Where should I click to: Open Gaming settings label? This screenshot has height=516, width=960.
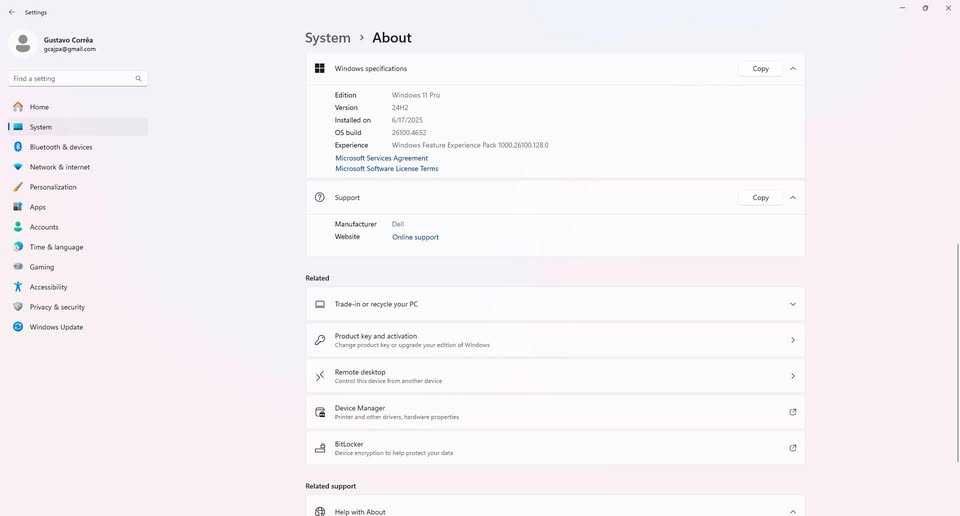coord(42,267)
